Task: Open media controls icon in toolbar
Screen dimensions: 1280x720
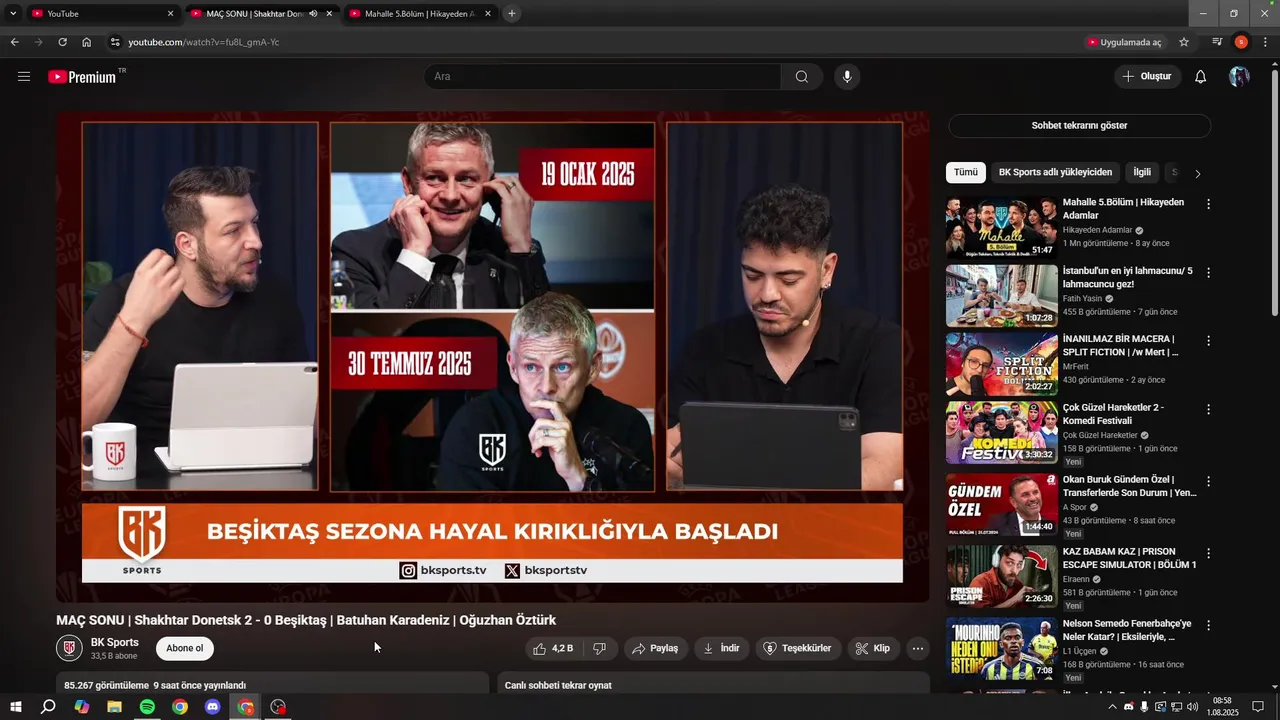Action: tap(1217, 42)
